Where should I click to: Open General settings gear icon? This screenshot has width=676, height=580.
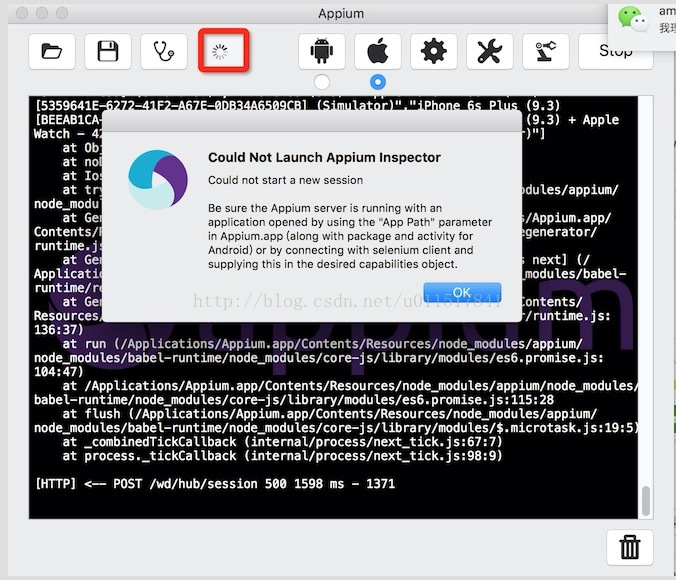tap(434, 52)
